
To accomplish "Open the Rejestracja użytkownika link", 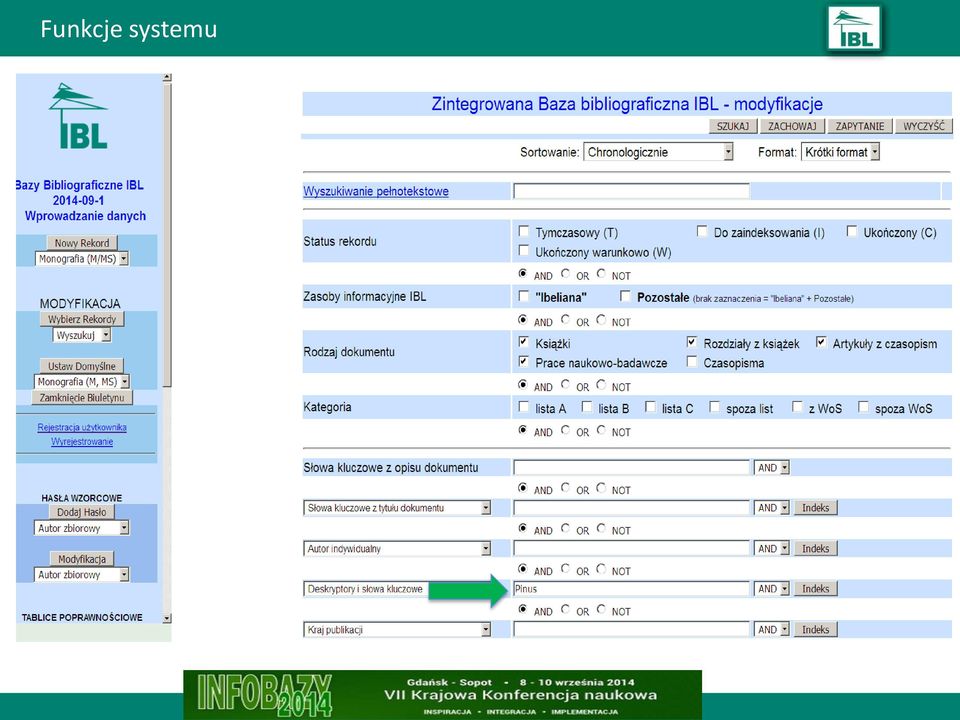I will pos(82,427).
